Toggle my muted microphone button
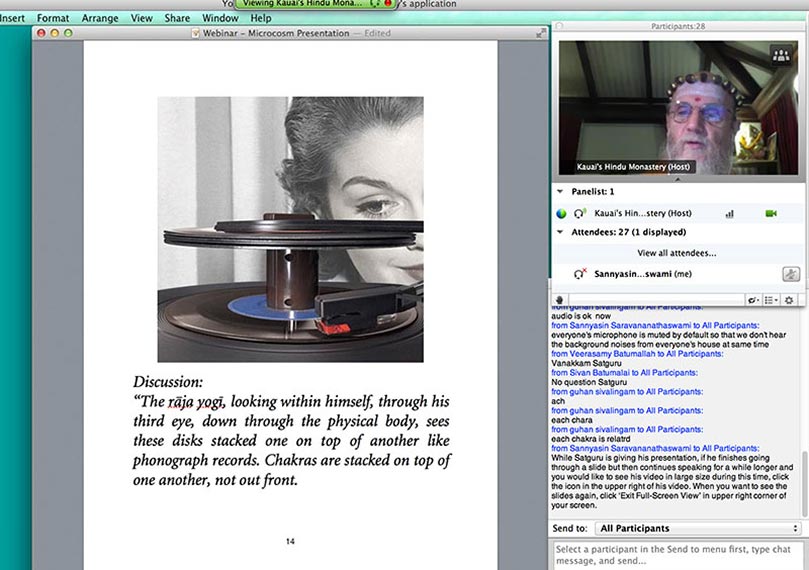 point(790,274)
